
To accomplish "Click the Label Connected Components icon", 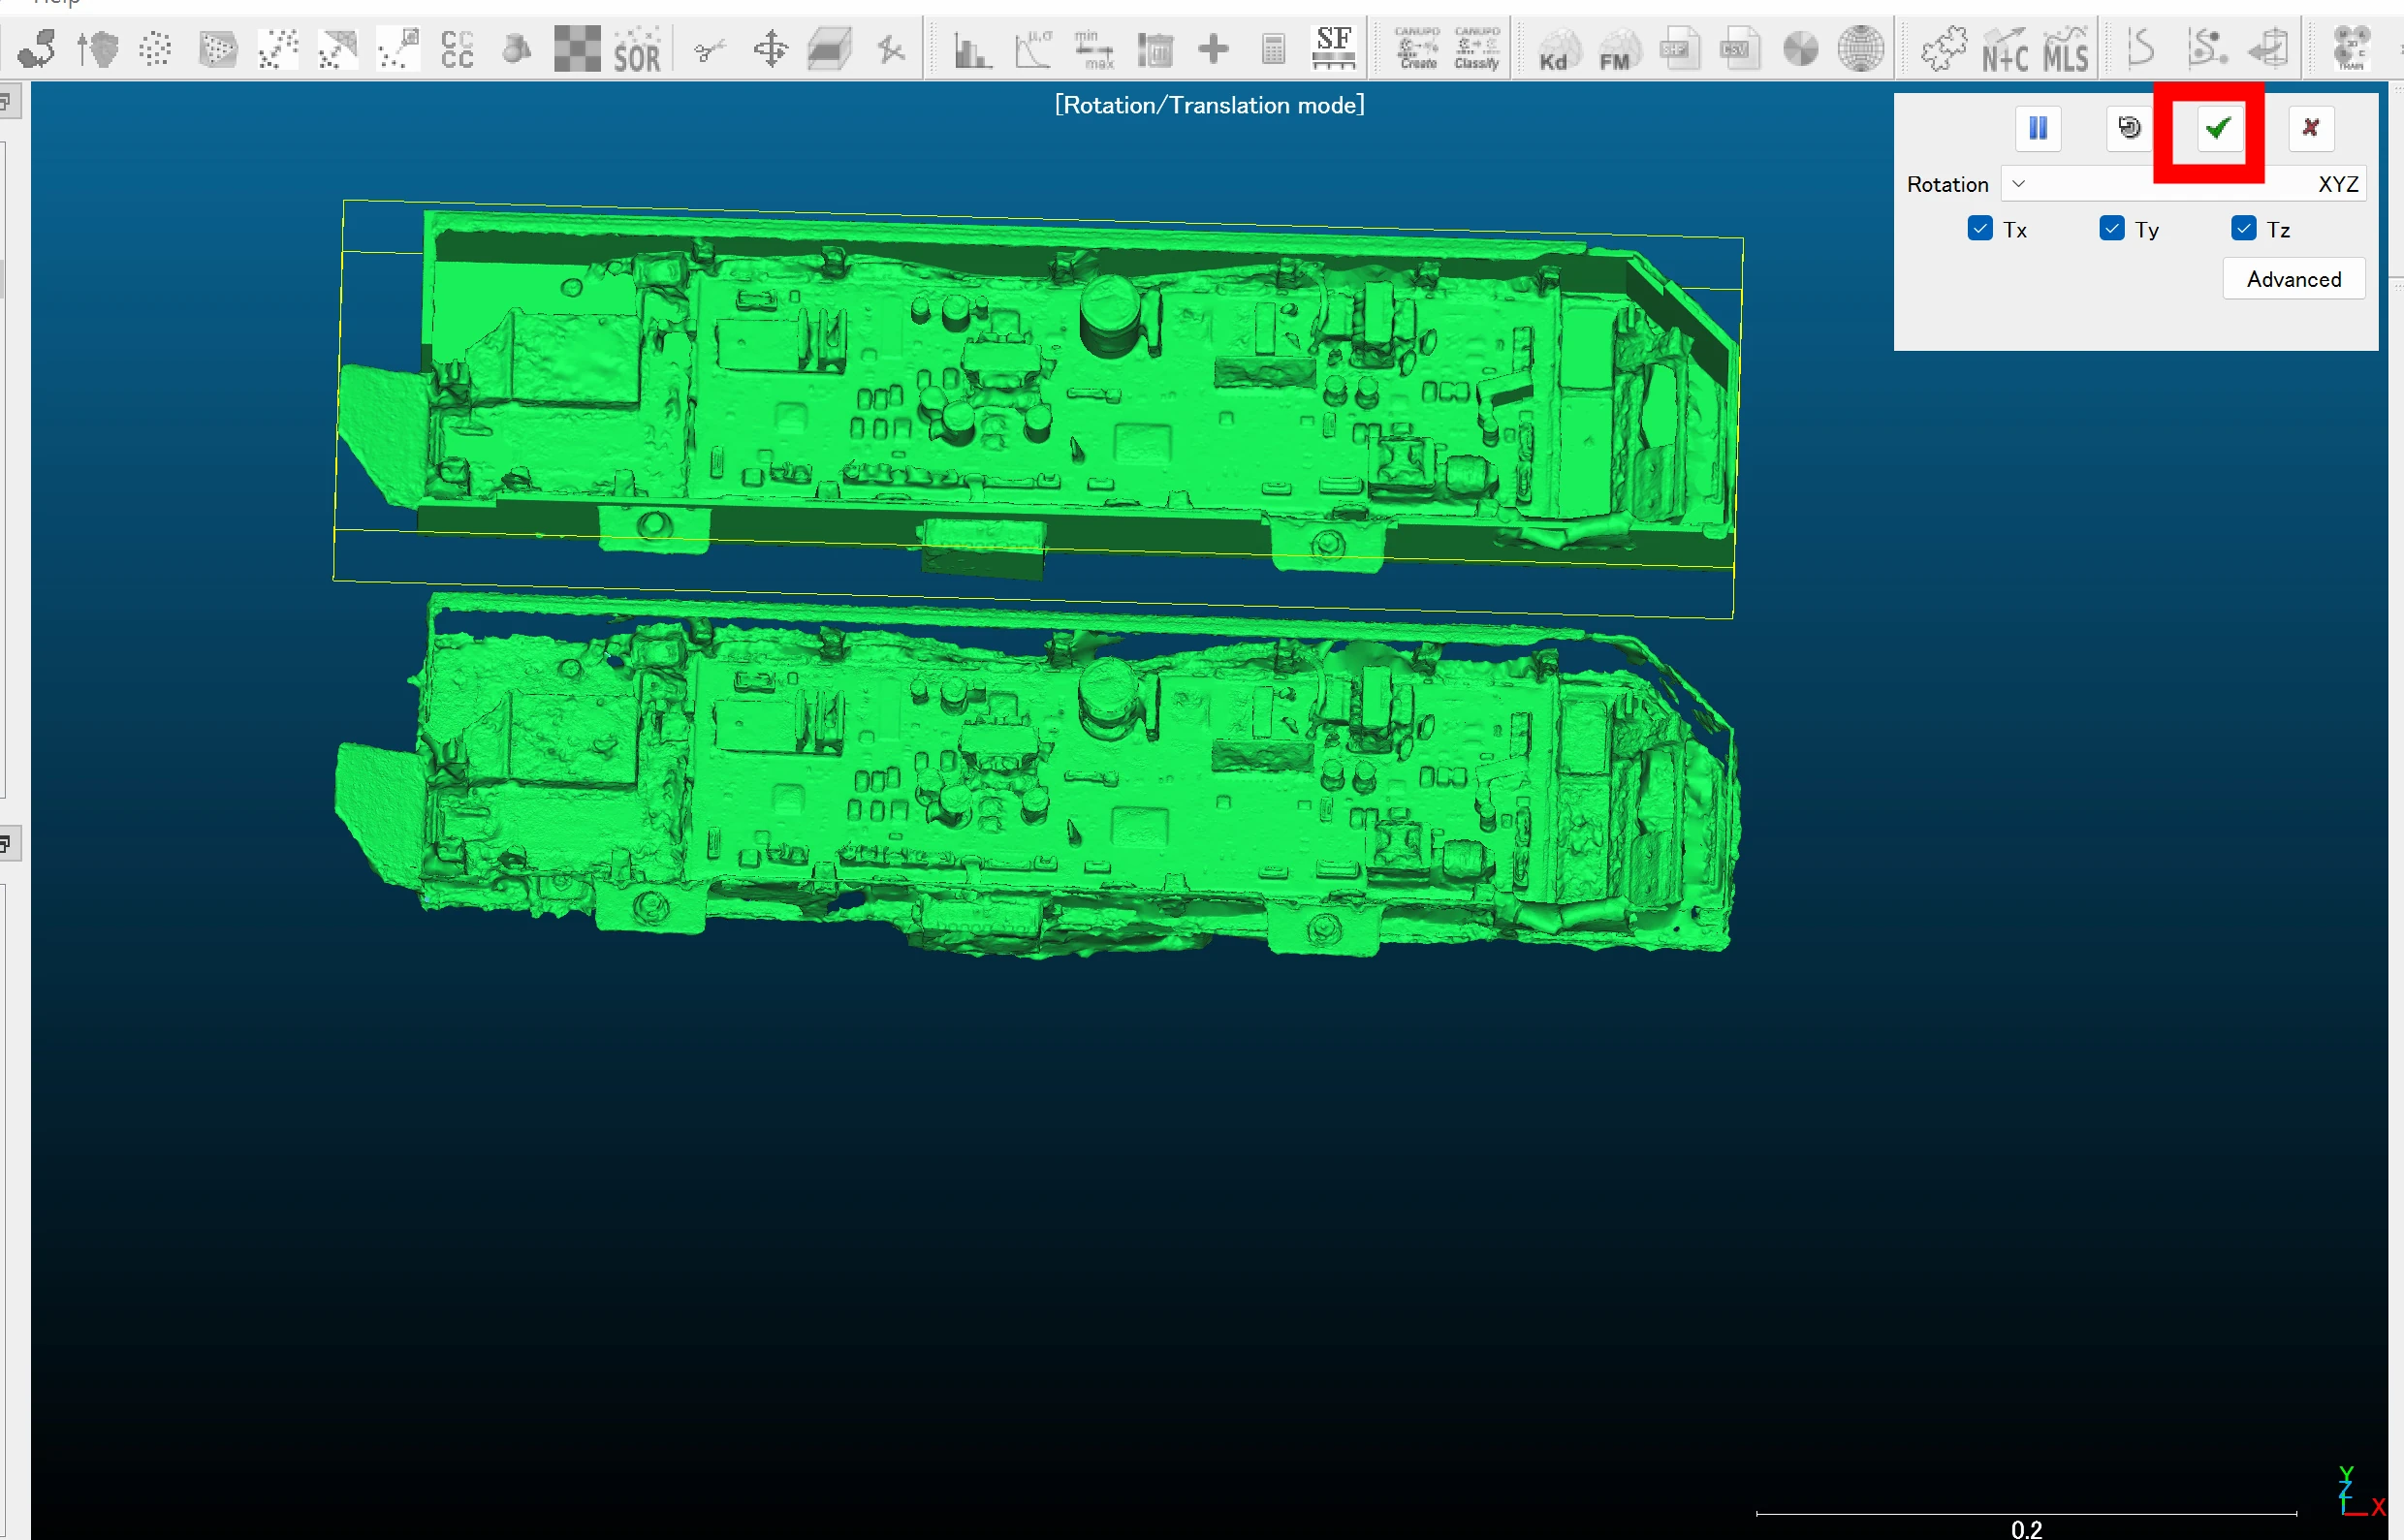I will tap(457, 49).
